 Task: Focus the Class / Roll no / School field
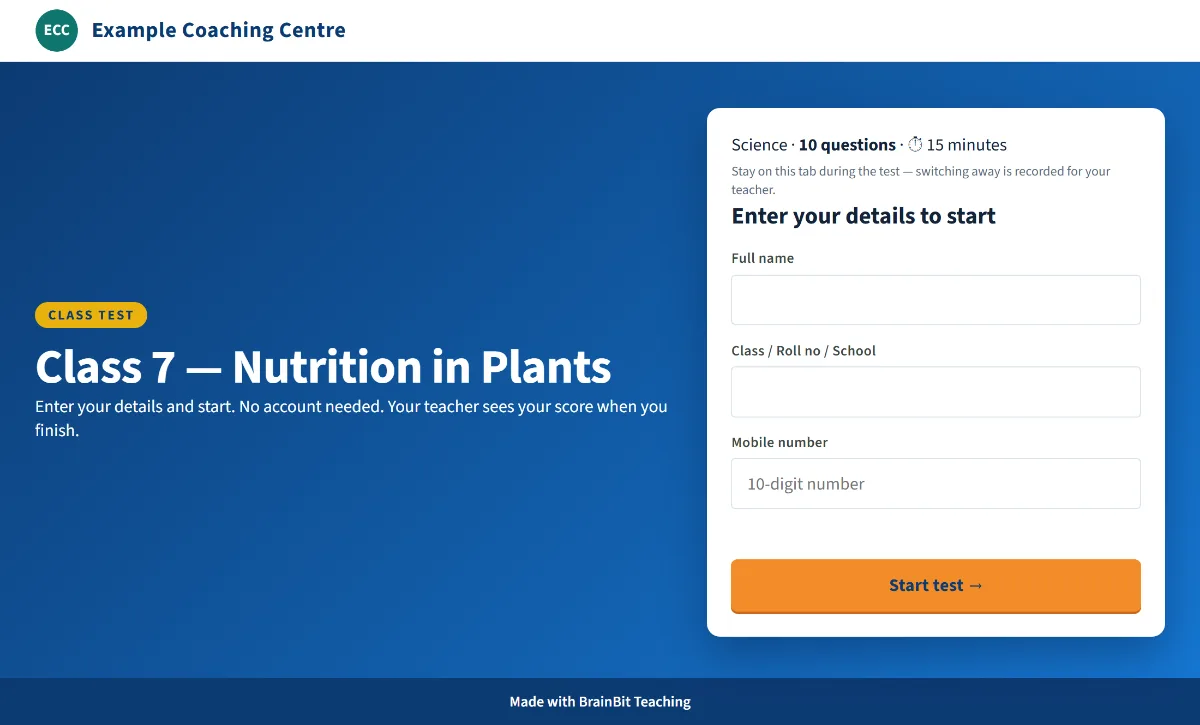click(x=935, y=392)
